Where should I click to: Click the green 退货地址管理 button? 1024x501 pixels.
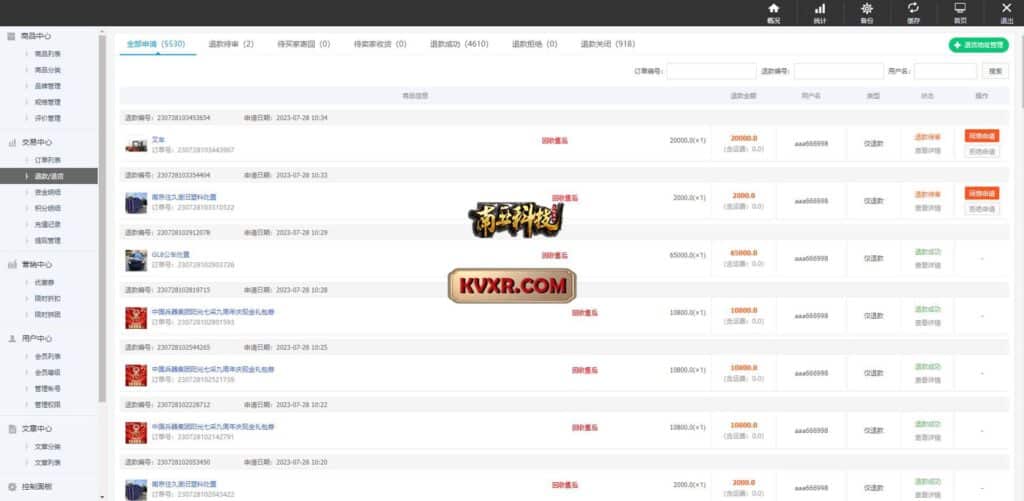coord(978,45)
